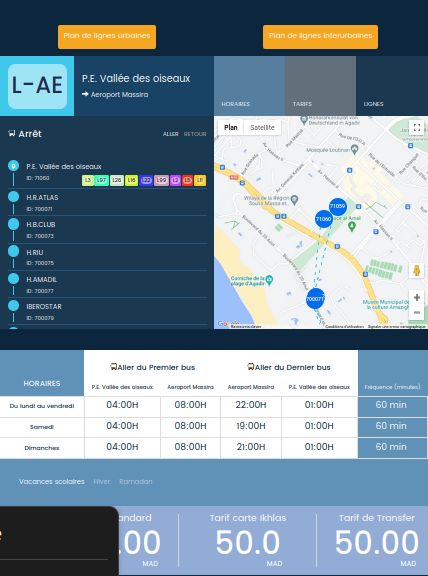Switch map to Plan view
The image size is (428, 576).
pos(231,127)
